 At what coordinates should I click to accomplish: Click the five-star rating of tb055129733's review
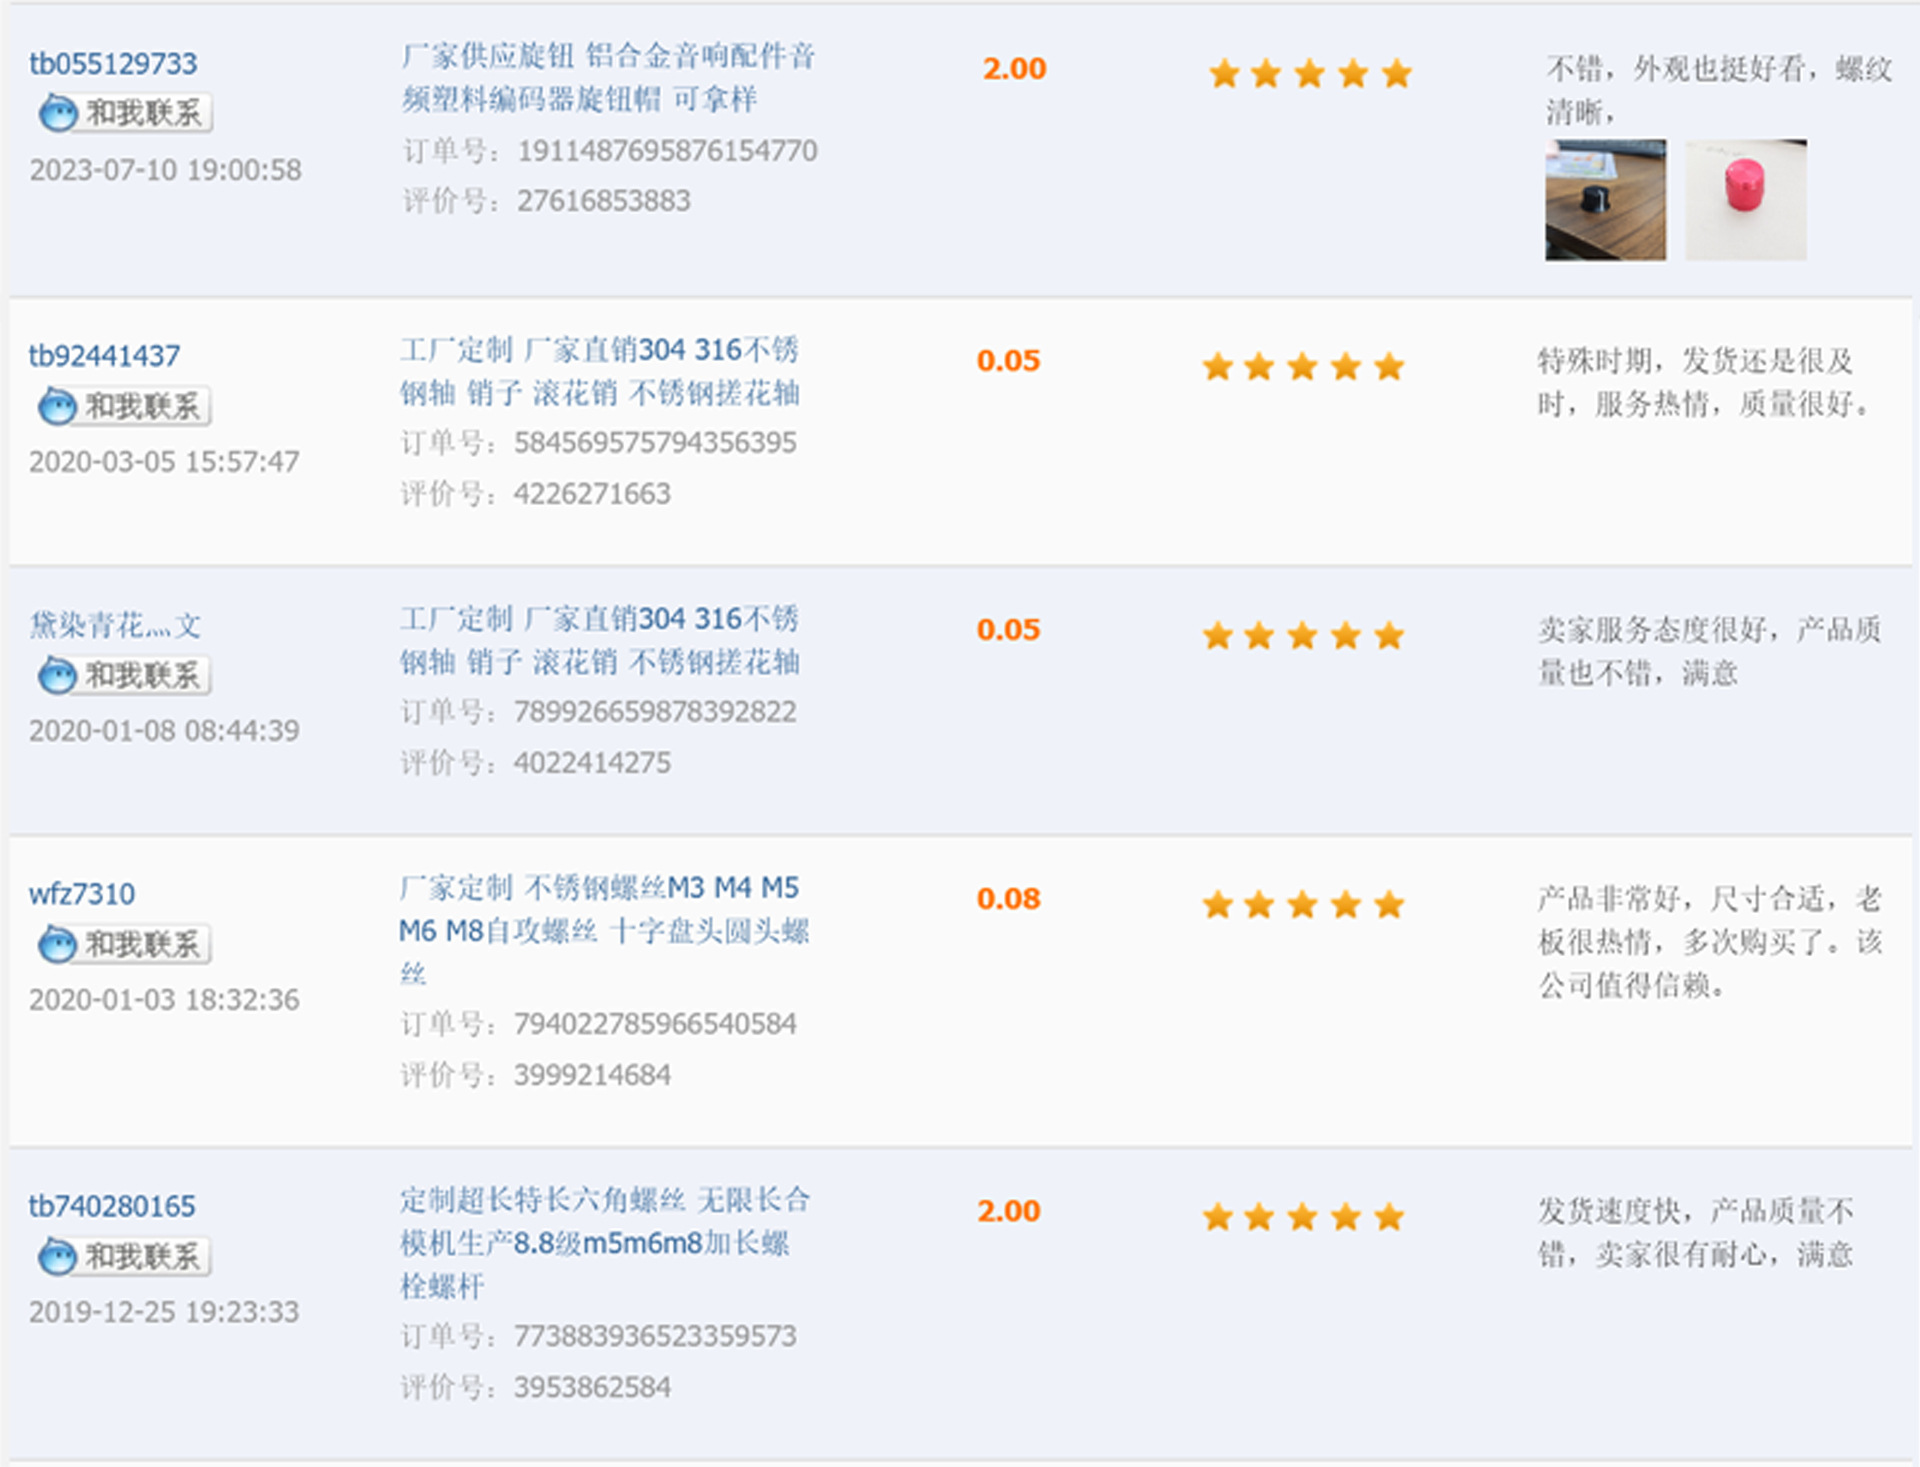(1309, 73)
